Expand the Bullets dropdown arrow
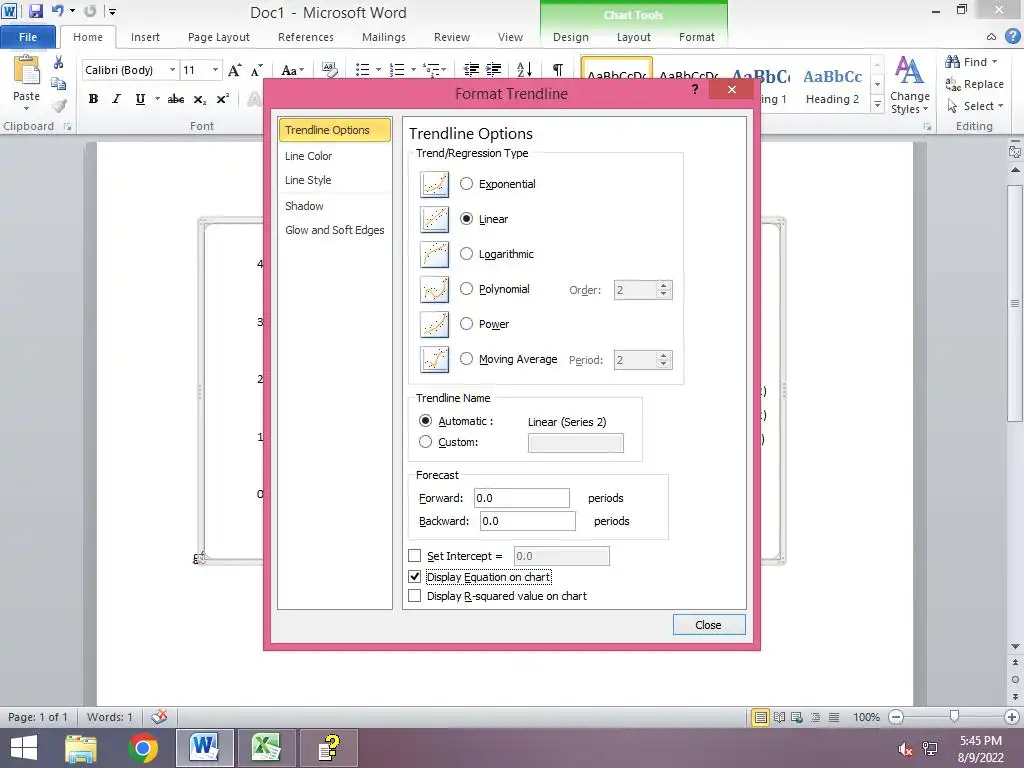The image size is (1024, 768). (x=378, y=70)
